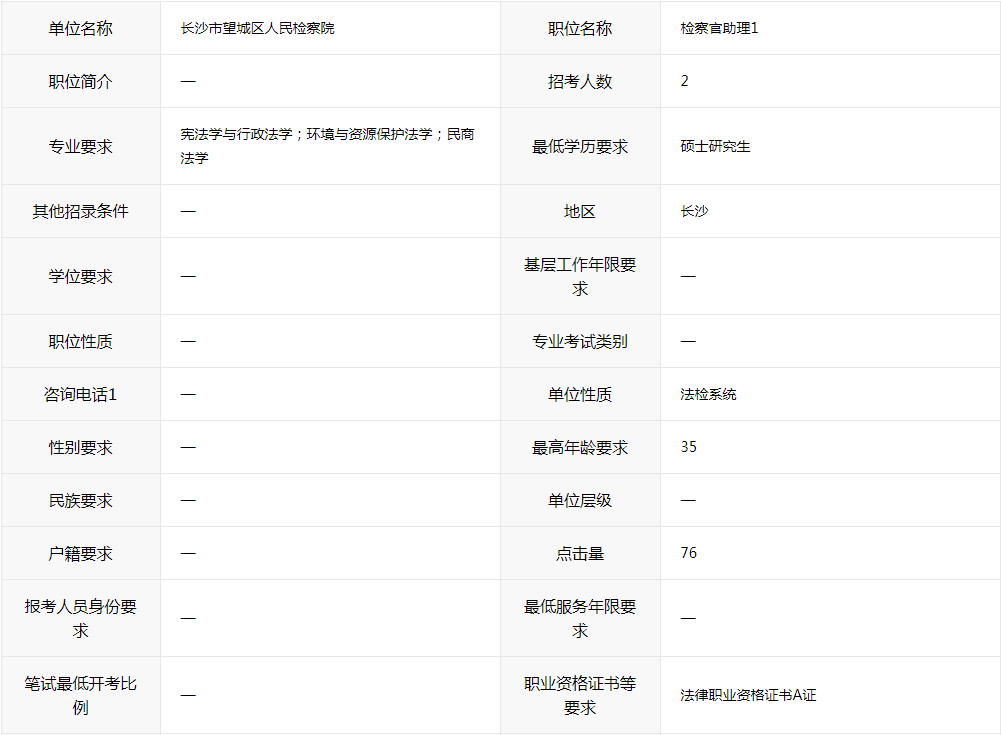1001x735 pixels.
Task: Click the 地区 label
Action: coord(580,211)
